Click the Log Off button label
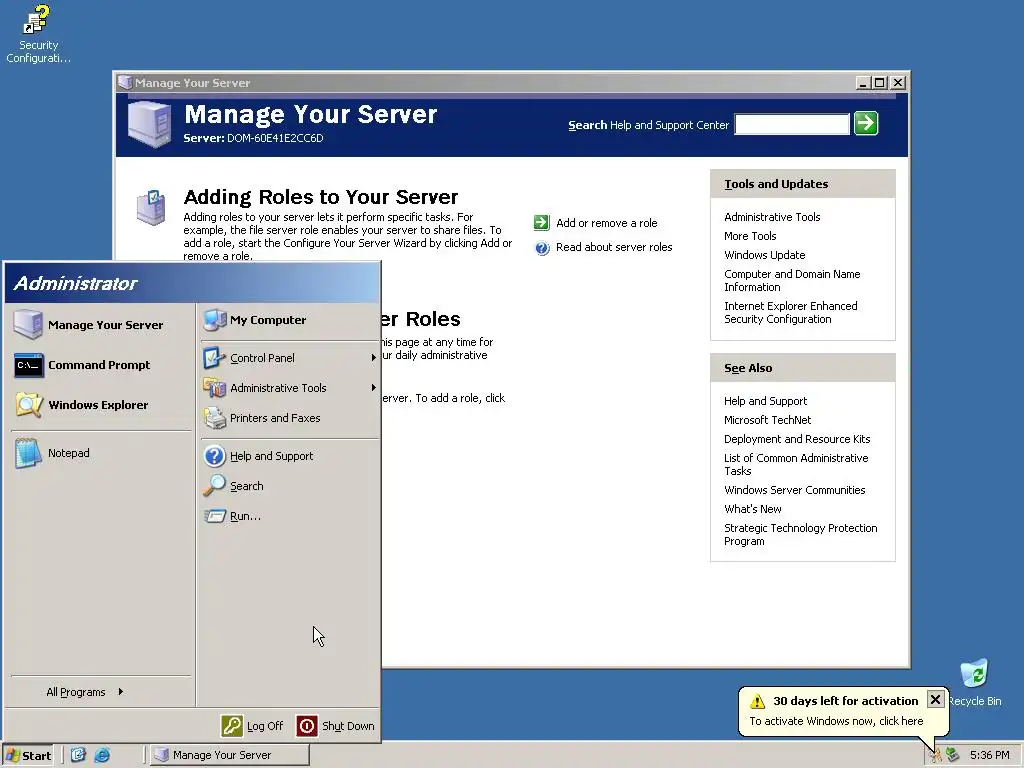 (x=265, y=726)
